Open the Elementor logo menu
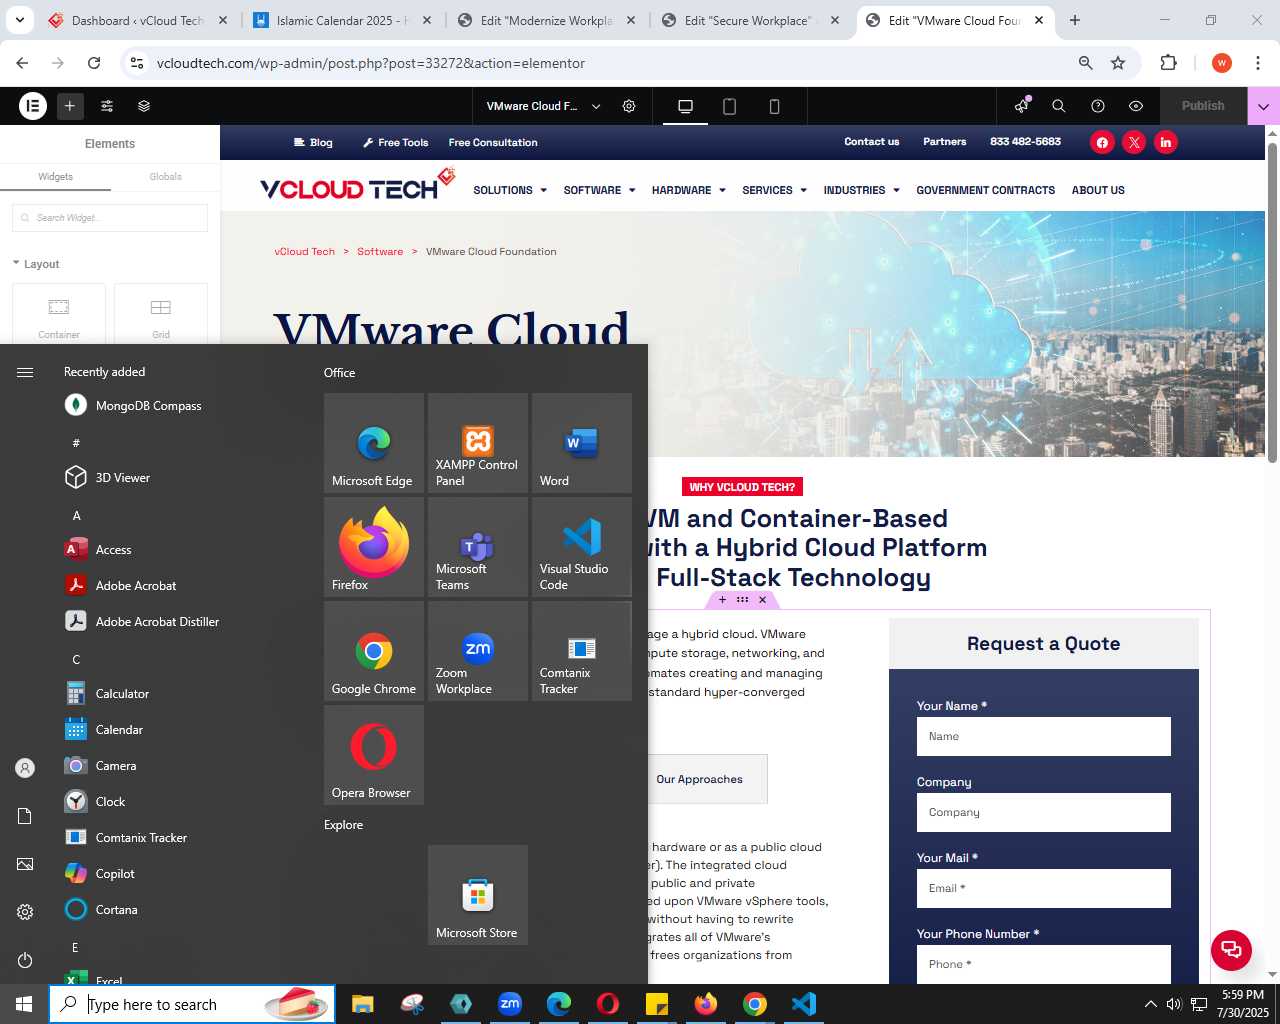This screenshot has height=1024, width=1280. click(33, 105)
